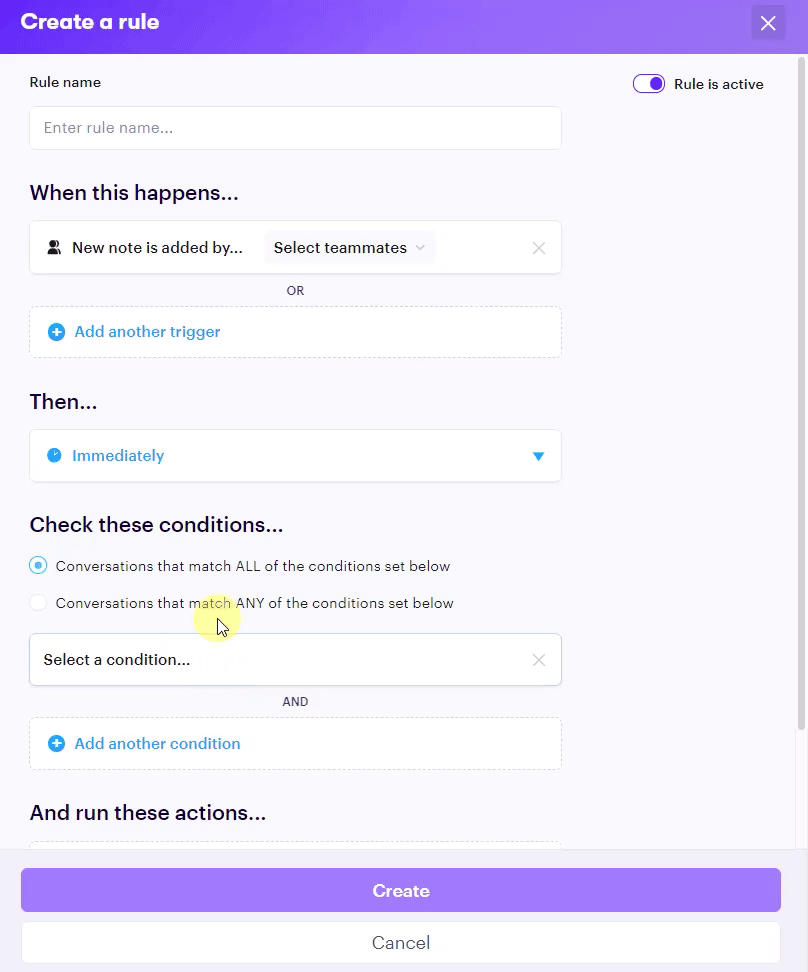808x972 pixels.
Task: Select match ALL conditions radio button
Action: click(38, 566)
